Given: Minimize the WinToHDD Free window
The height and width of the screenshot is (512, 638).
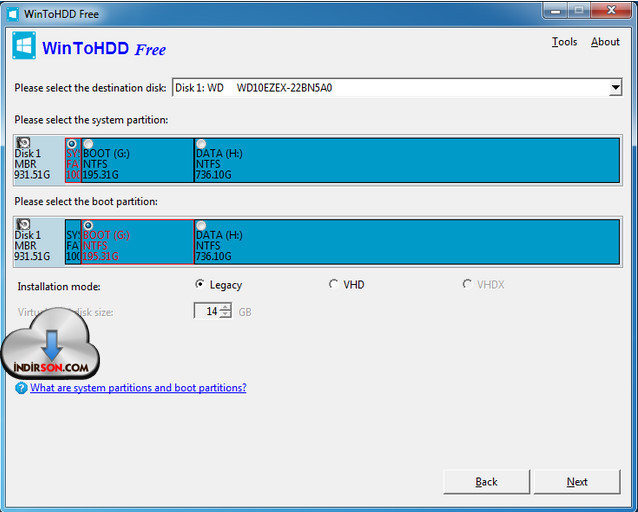Looking at the screenshot, I should 555,10.
